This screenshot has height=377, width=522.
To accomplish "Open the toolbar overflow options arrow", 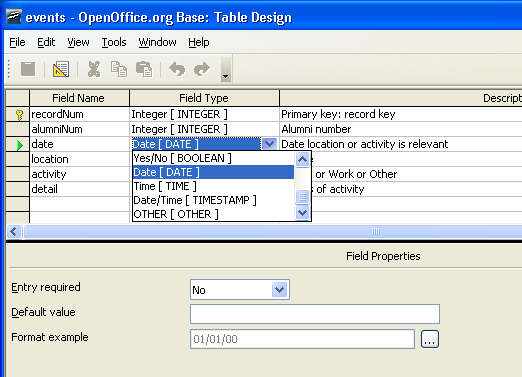I will coord(226,70).
